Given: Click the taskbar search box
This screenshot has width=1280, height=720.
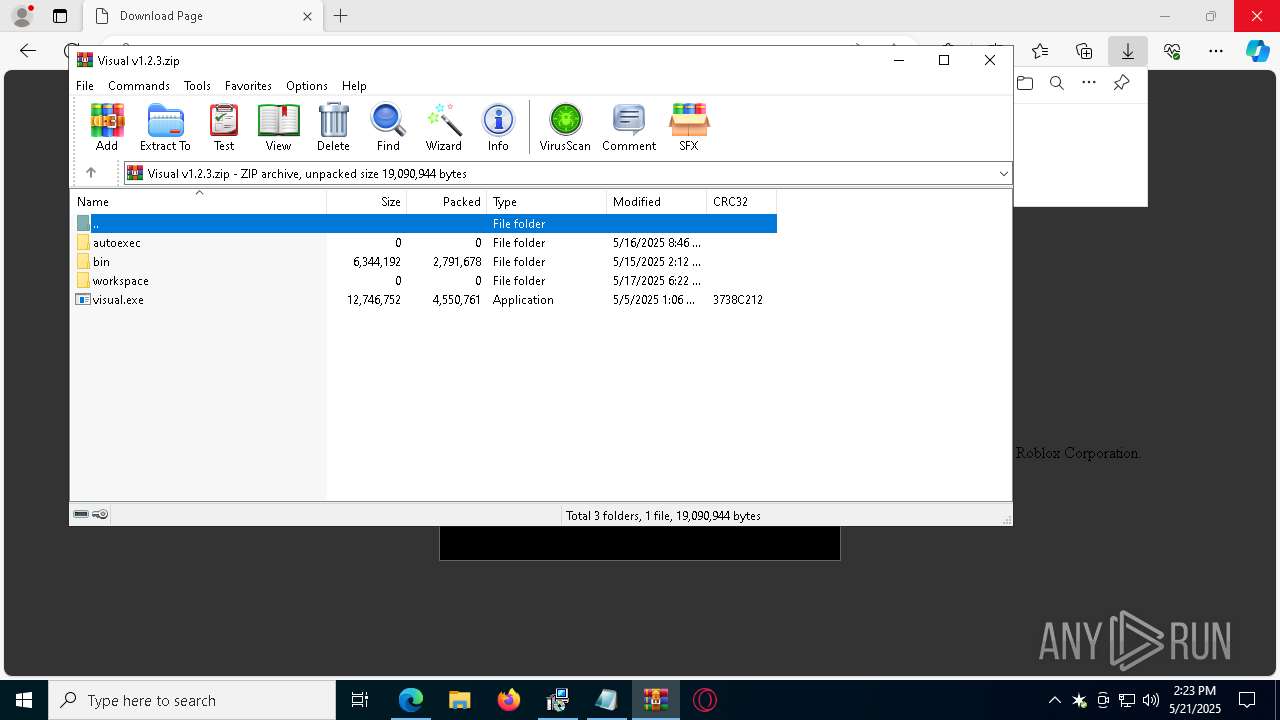Looking at the screenshot, I should pyautogui.click(x=192, y=700).
